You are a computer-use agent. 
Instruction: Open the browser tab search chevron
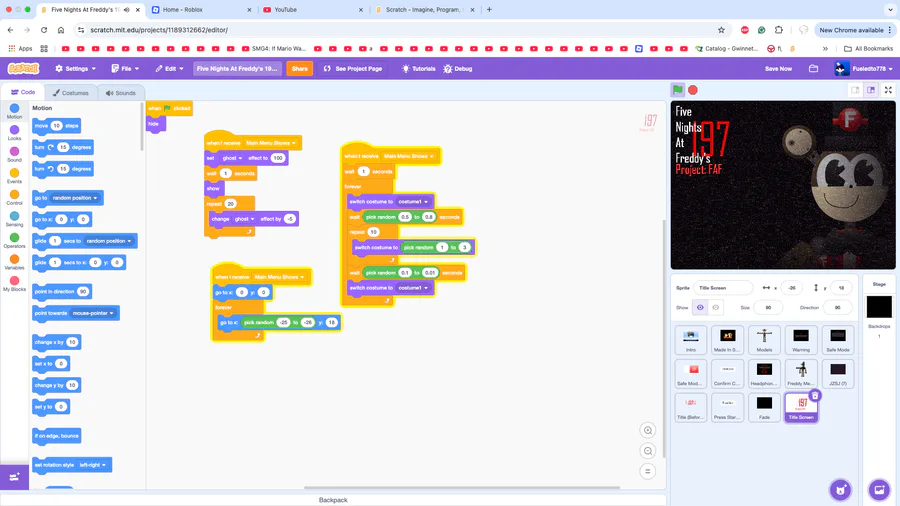[x=890, y=10]
